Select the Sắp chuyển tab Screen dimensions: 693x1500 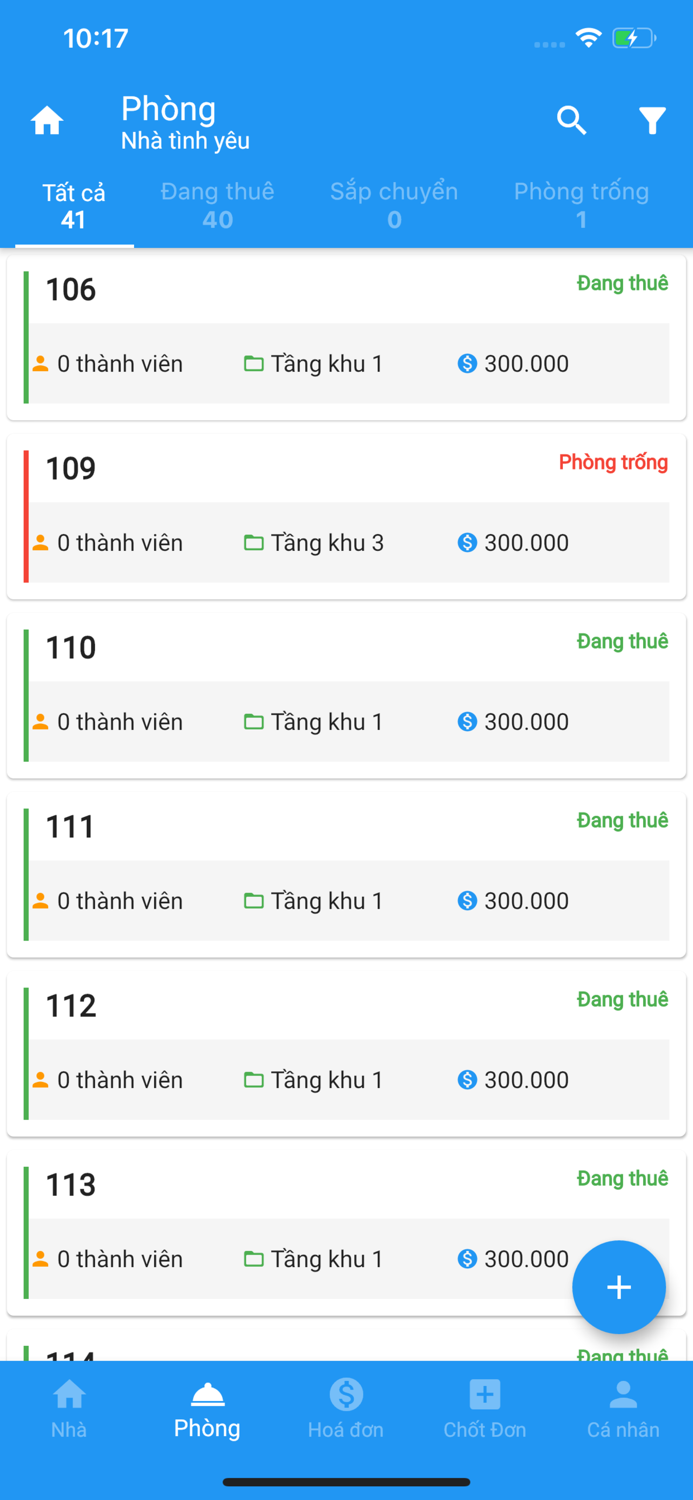click(394, 203)
